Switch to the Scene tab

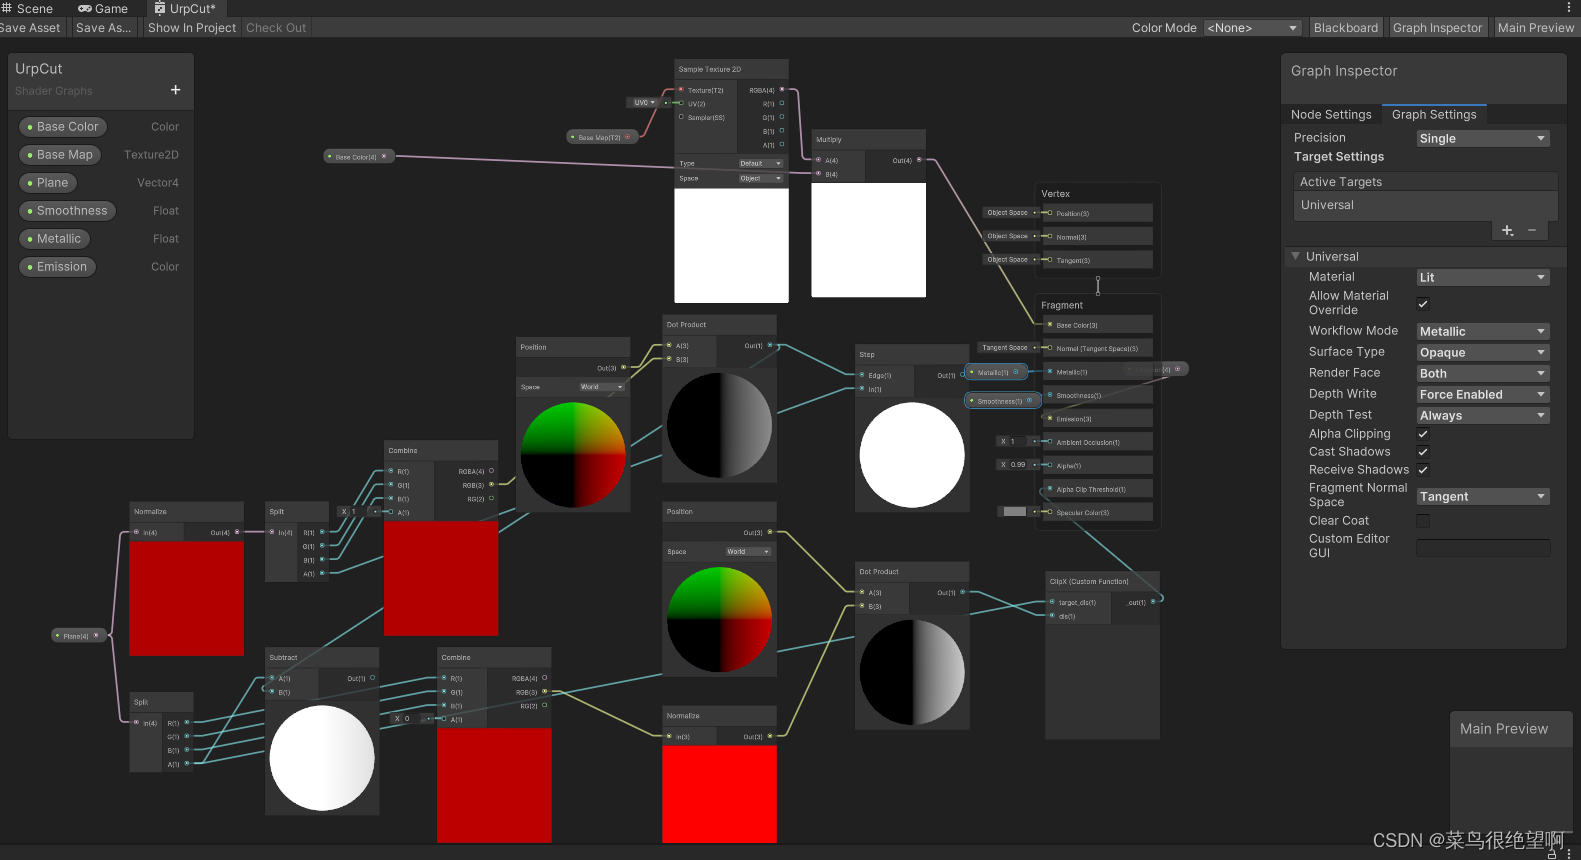(27, 8)
